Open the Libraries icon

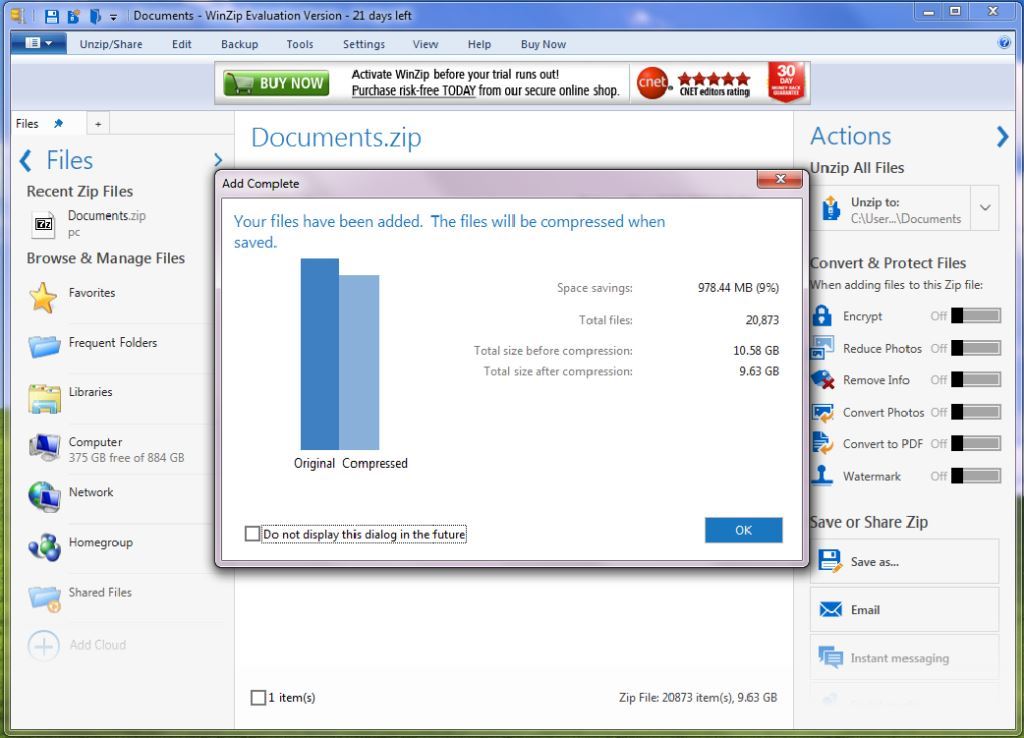tap(44, 398)
